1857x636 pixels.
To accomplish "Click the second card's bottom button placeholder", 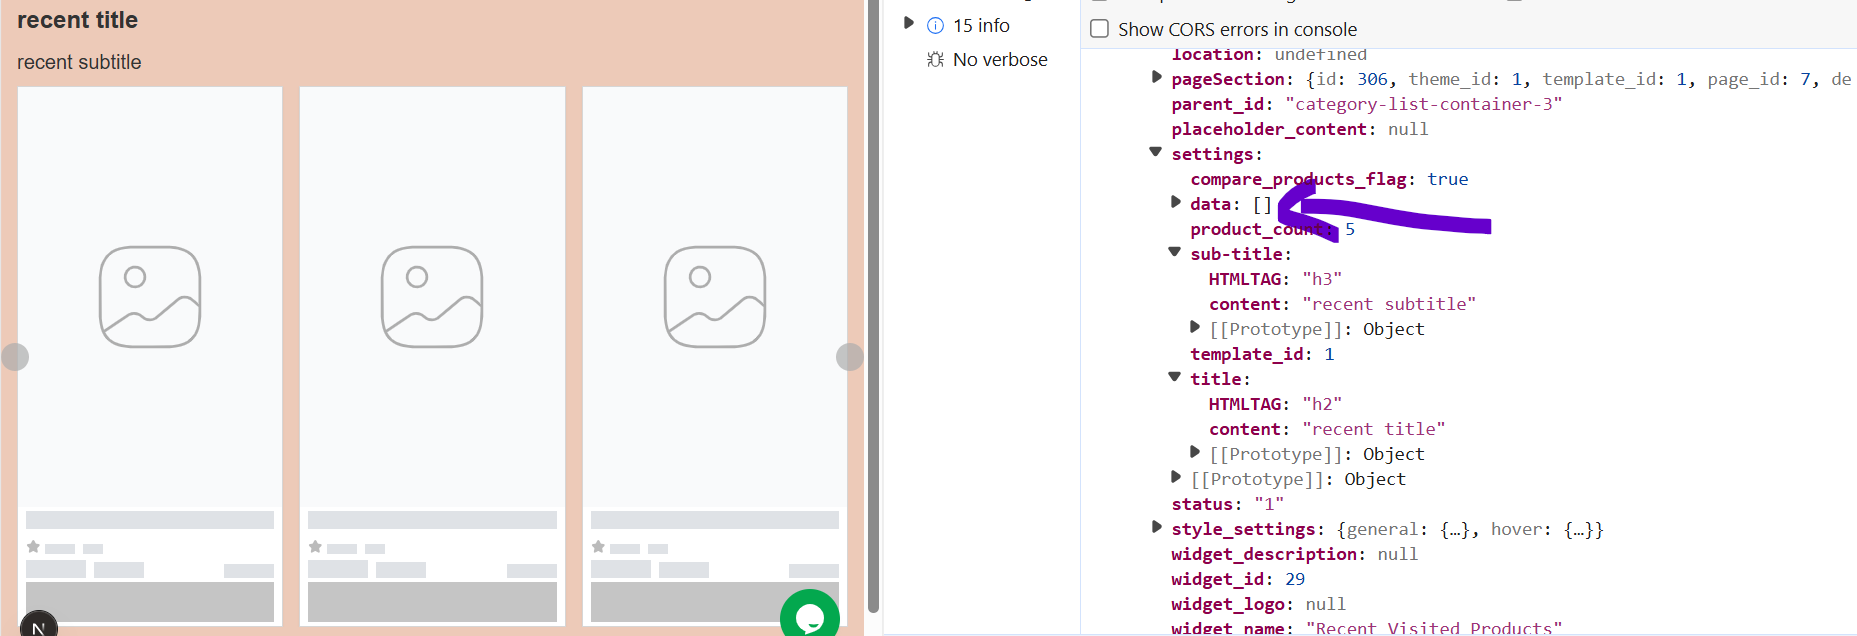I will (432, 602).
